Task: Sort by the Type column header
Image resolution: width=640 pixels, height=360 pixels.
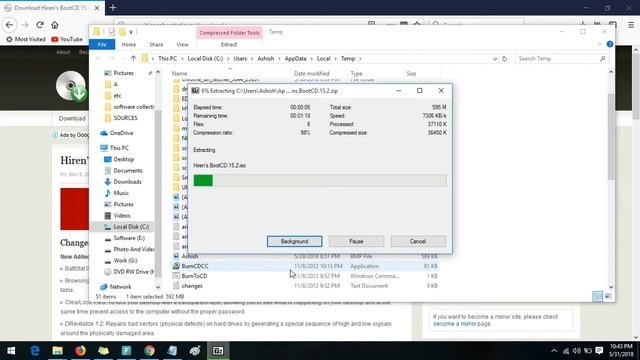Action: tap(356, 74)
